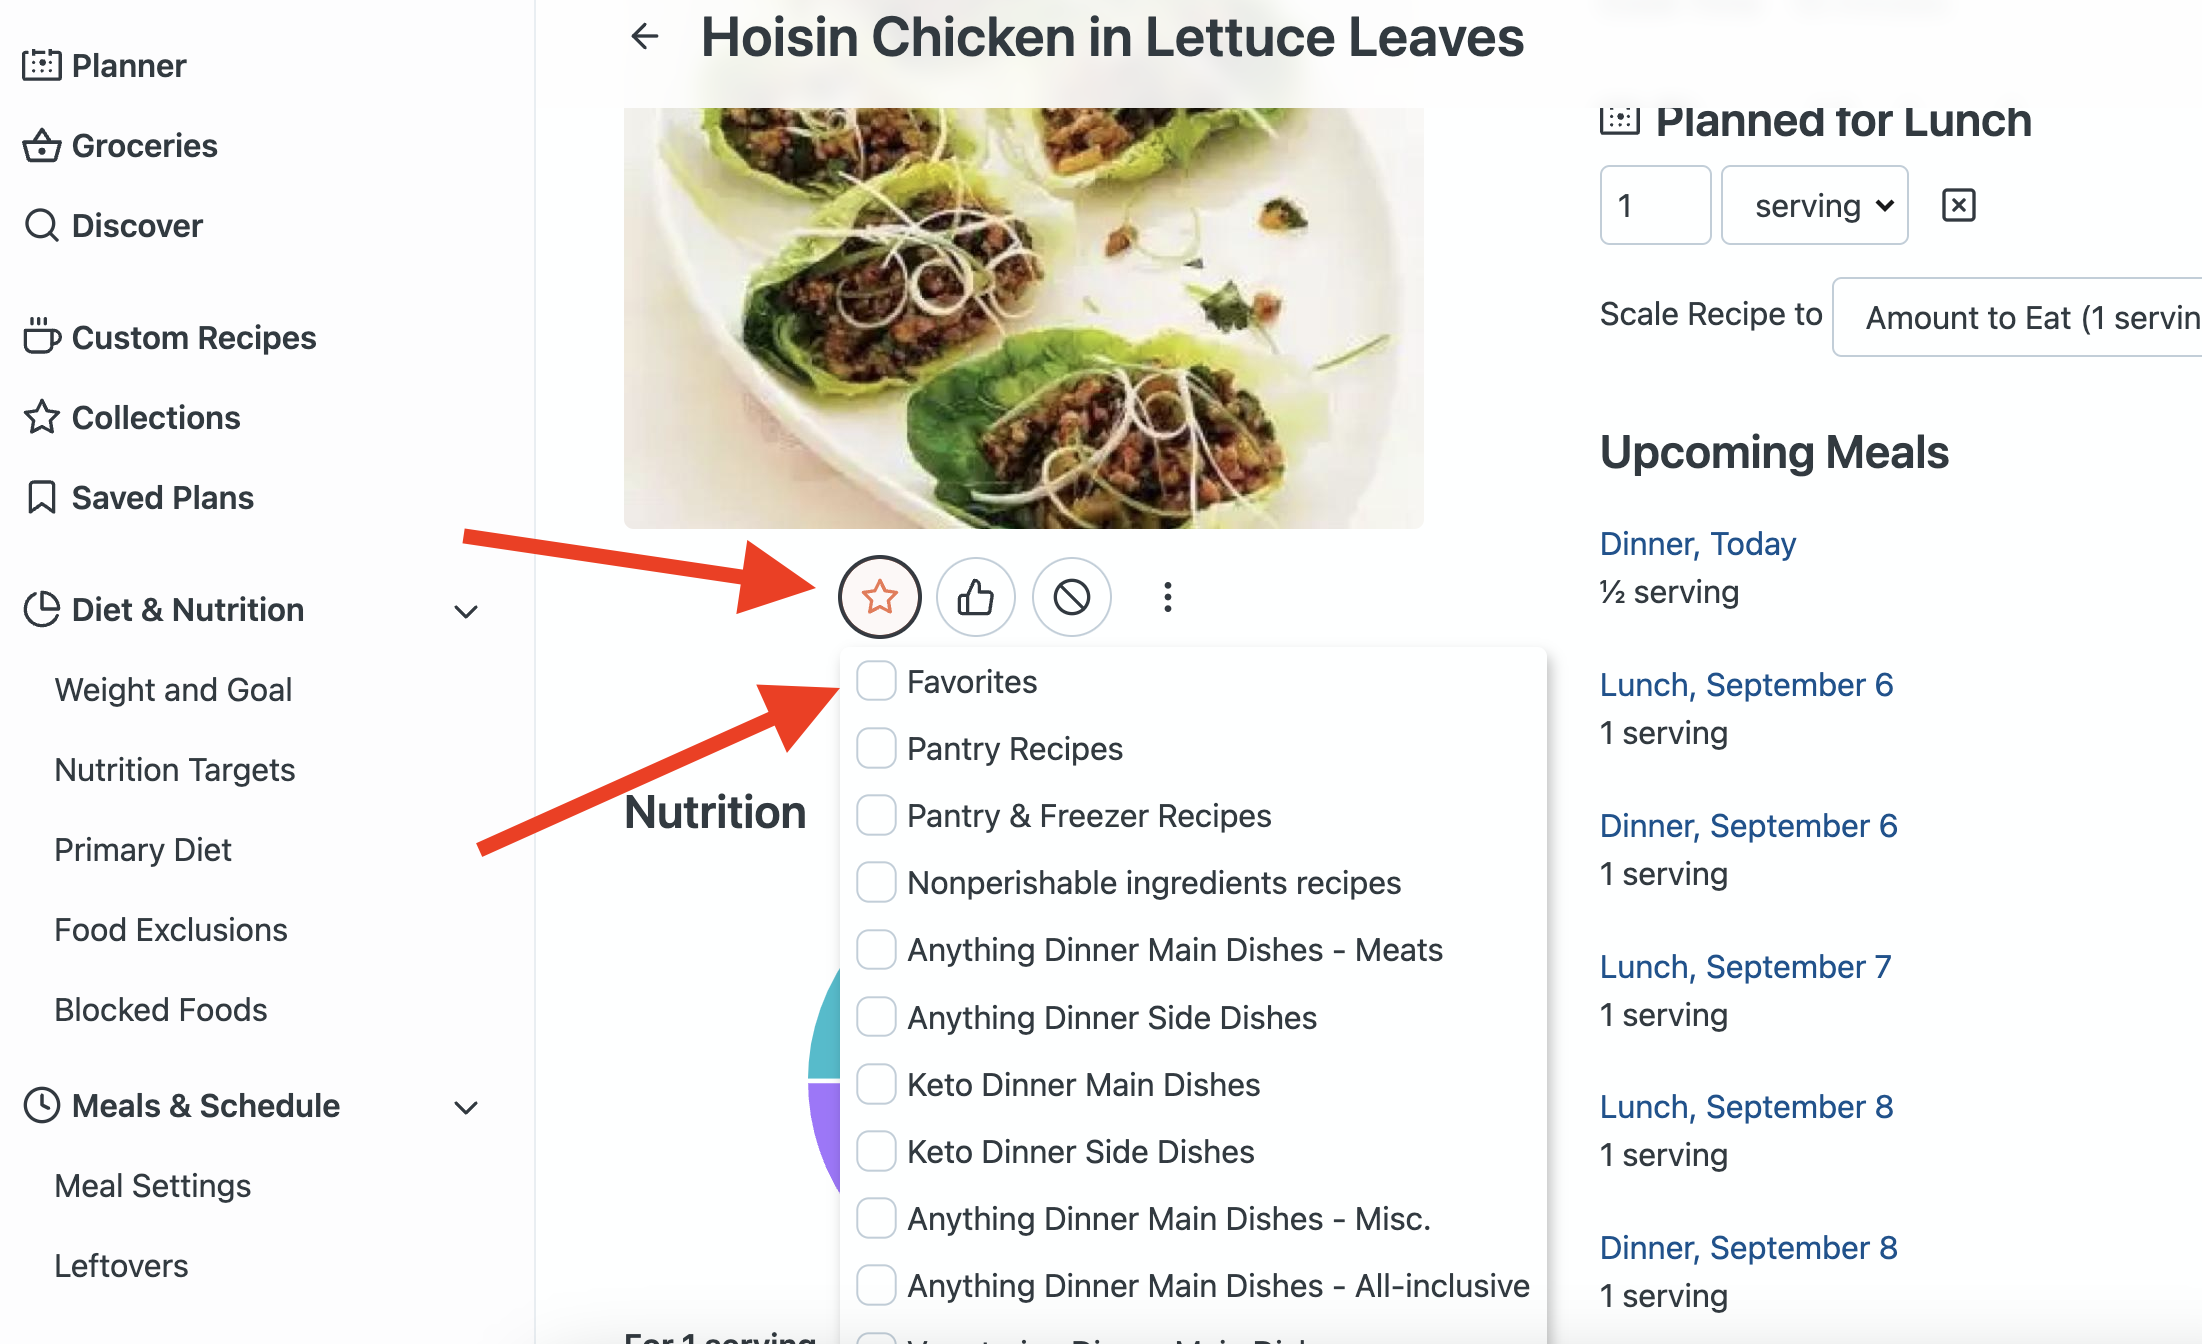Image resolution: width=2202 pixels, height=1344 pixels.
Task: Open the serving unit dropdown
Action: (x=1814, y=205)
